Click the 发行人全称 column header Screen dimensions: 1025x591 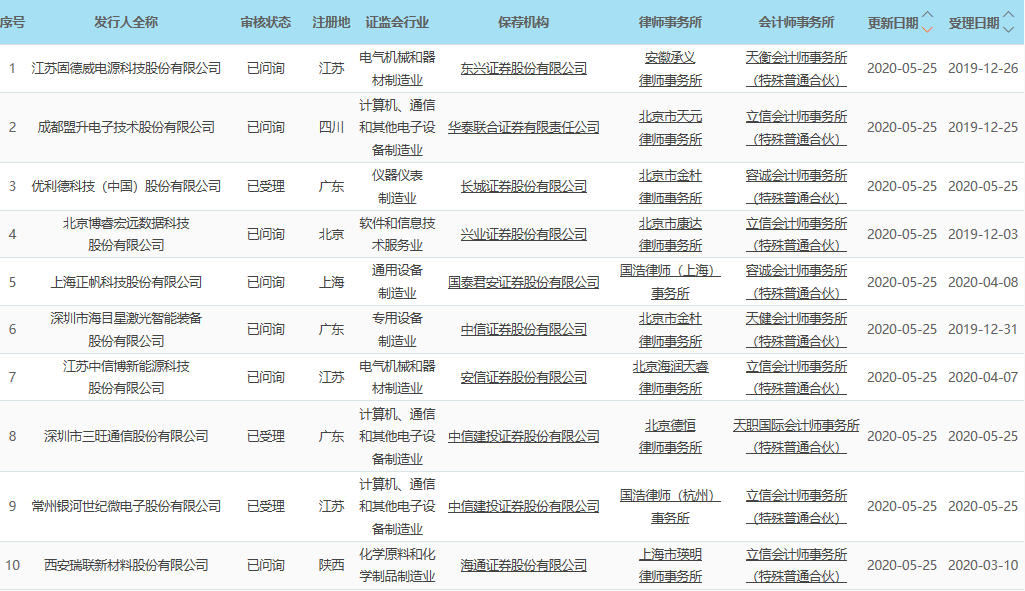tap(126, 22)
